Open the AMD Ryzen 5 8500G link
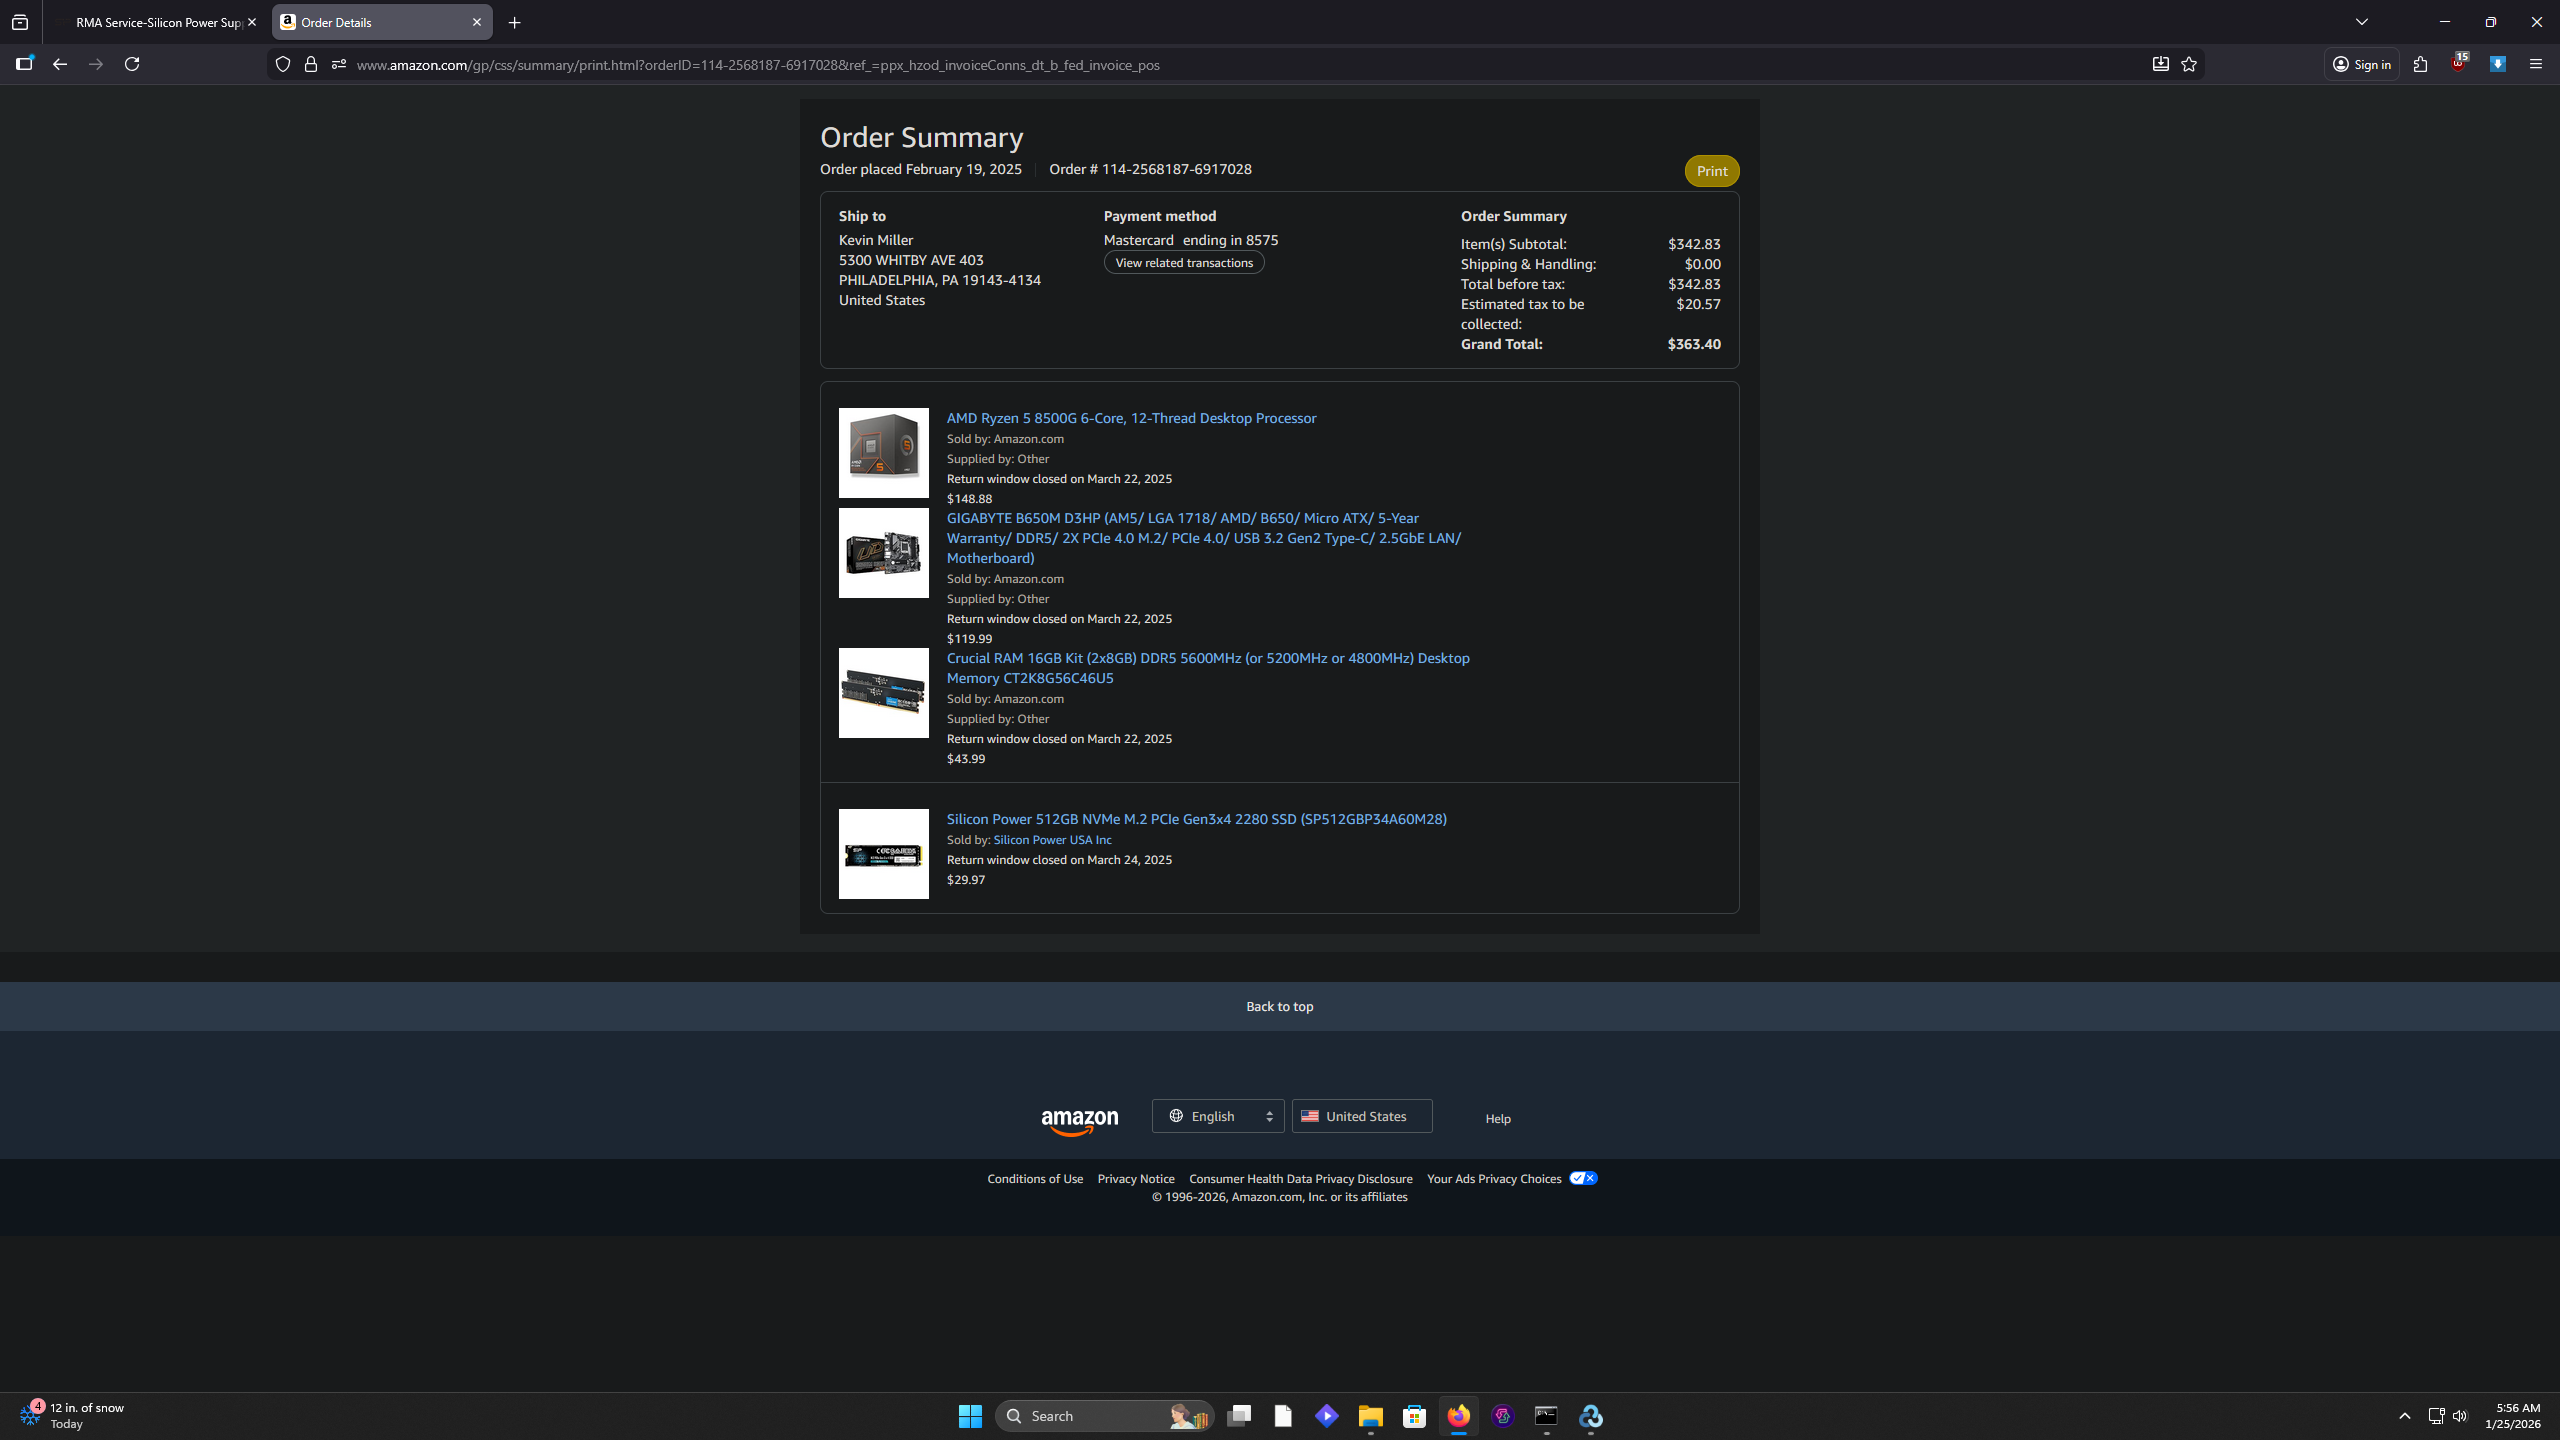2560x1440 pixels. (1131, 418)
